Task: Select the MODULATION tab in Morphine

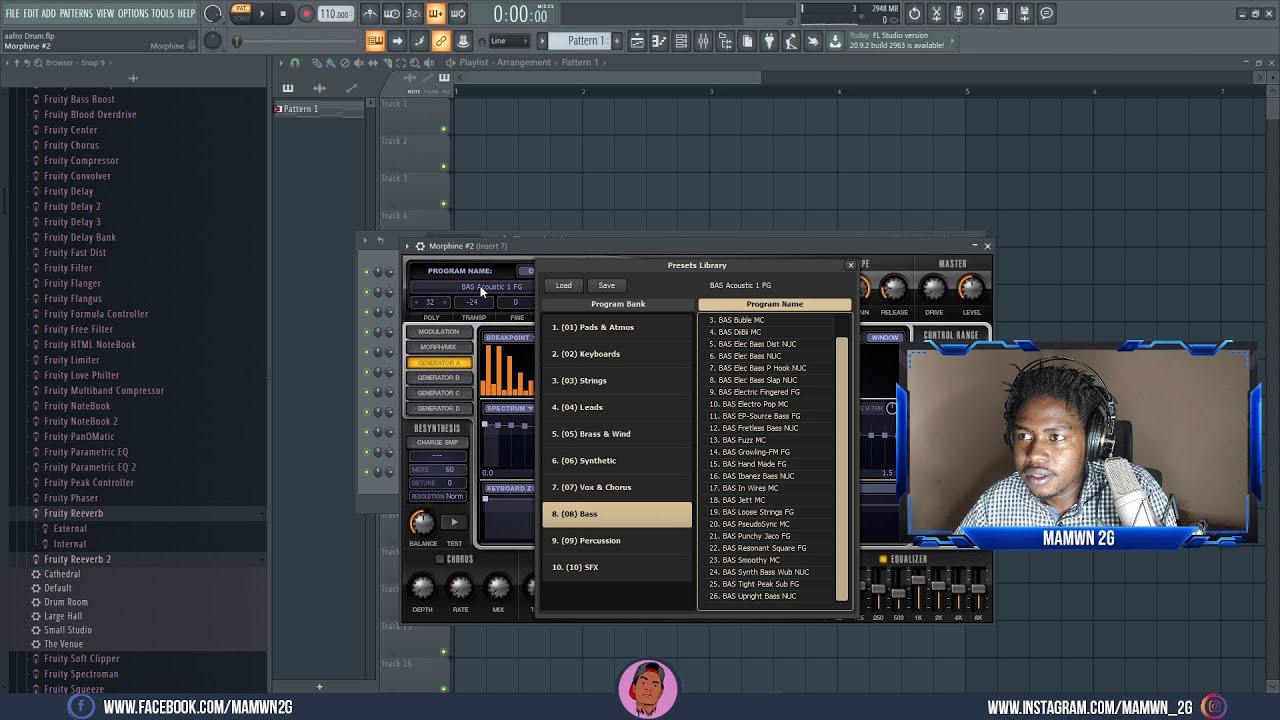Action: 439,332
